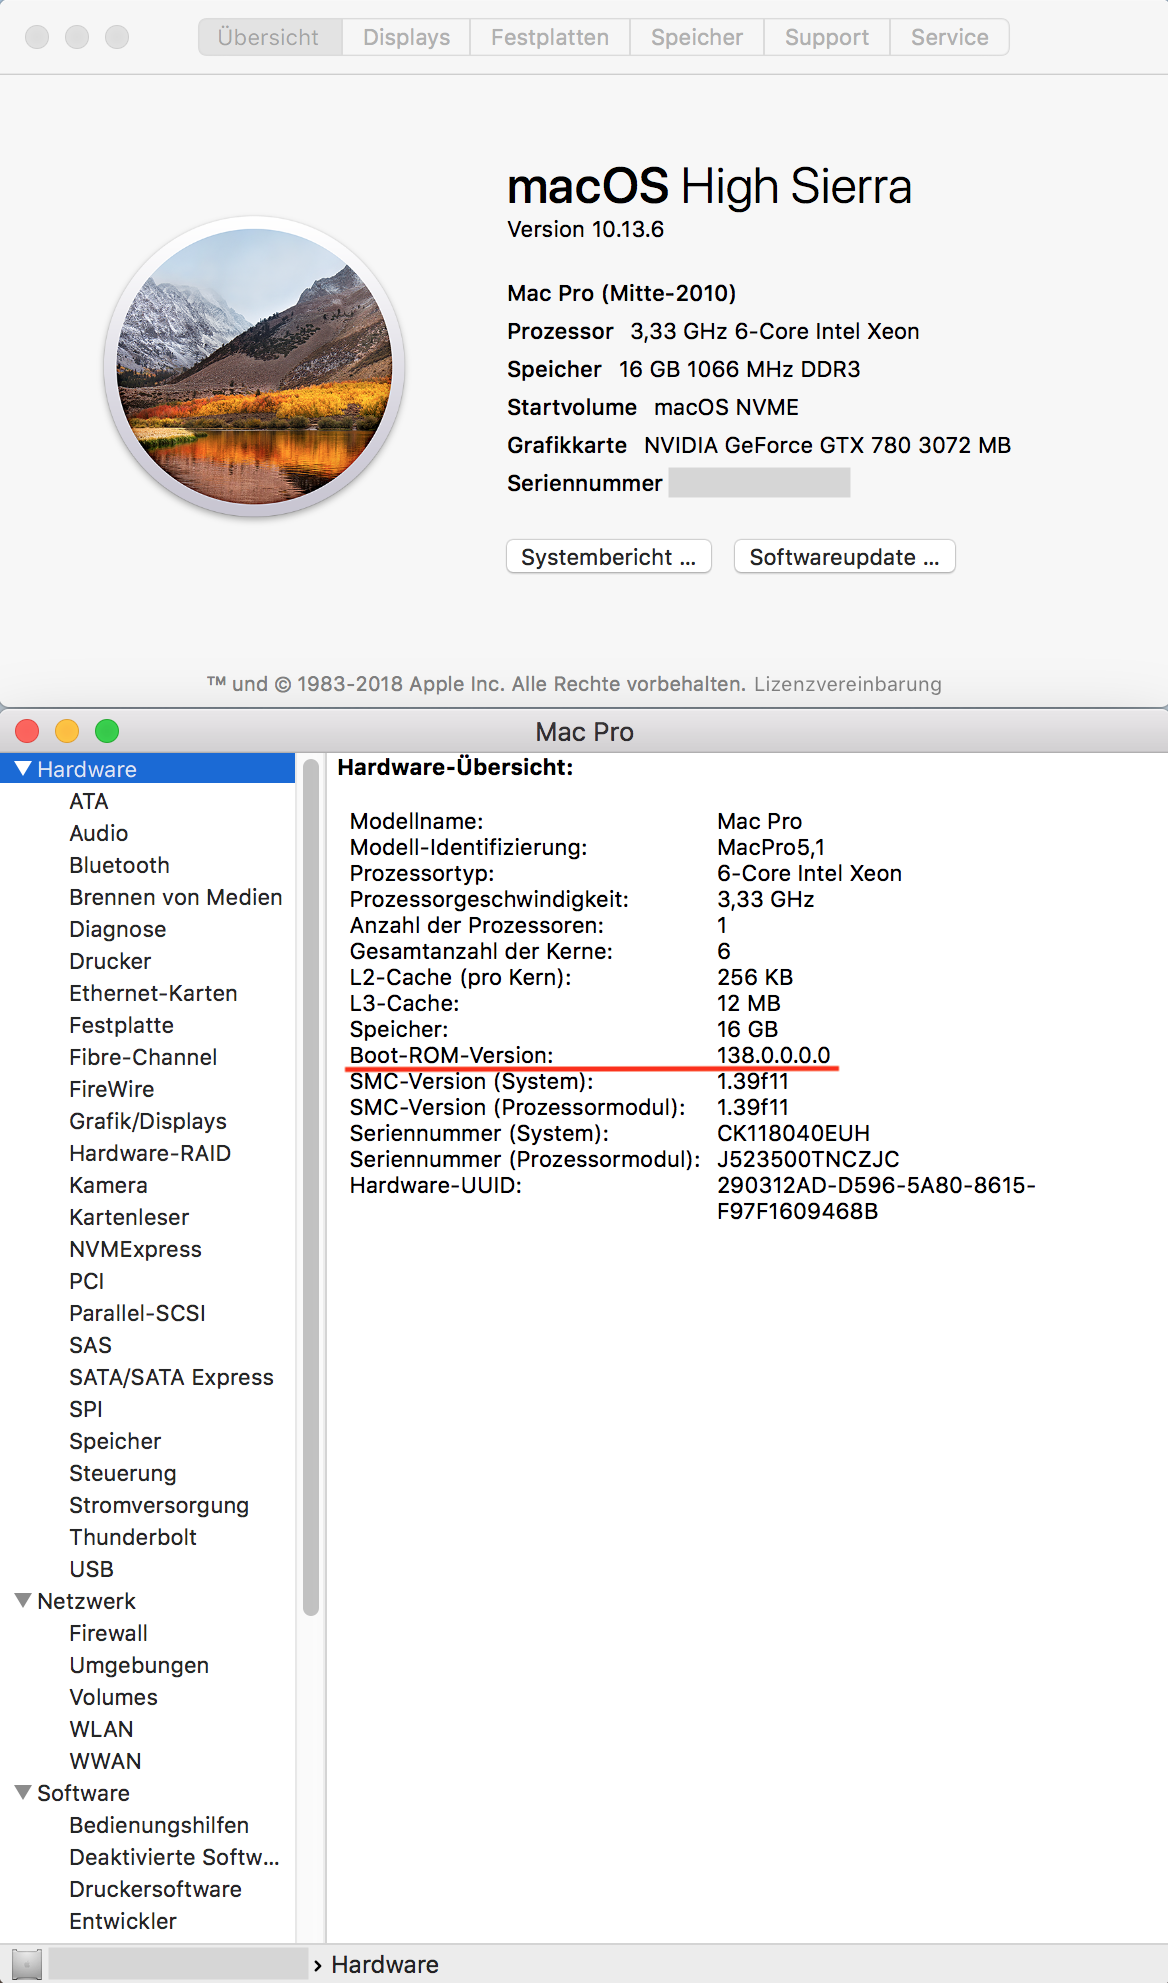This screenshot has width=1168, height=1983.
Task: Select the Netzwerk category
Action: click(x=87, y=1601)
